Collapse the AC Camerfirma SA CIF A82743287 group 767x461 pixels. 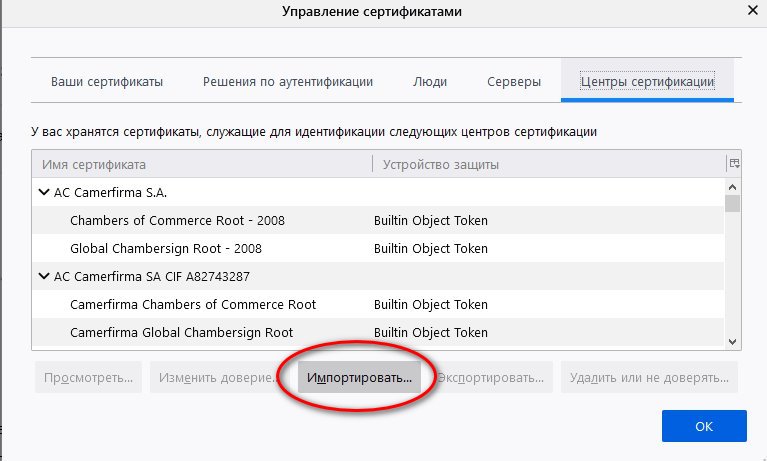[x=44, y=276]
